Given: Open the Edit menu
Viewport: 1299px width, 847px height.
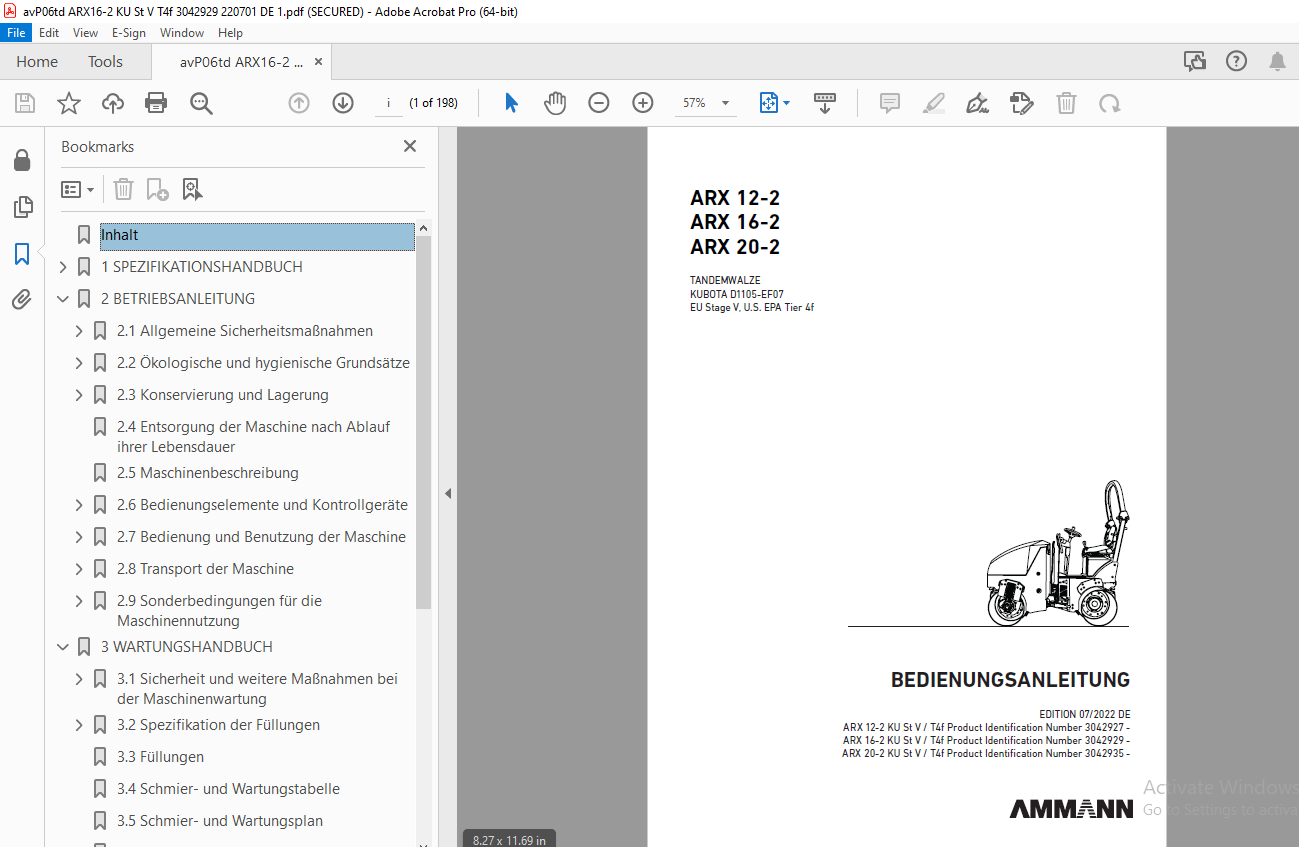Looking at the screenshot, I should click(x=49, y=33).
